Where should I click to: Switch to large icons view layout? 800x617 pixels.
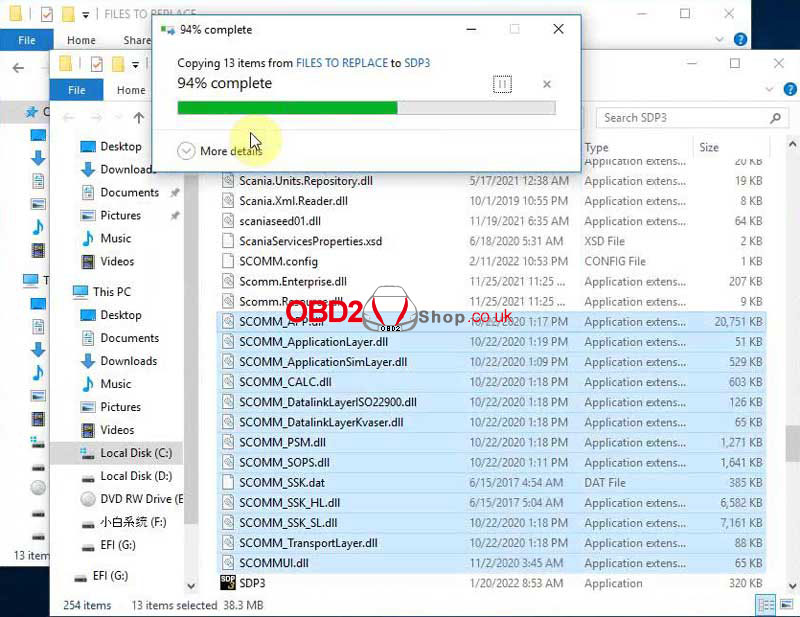pyautogui.click(x=786, y=605)
